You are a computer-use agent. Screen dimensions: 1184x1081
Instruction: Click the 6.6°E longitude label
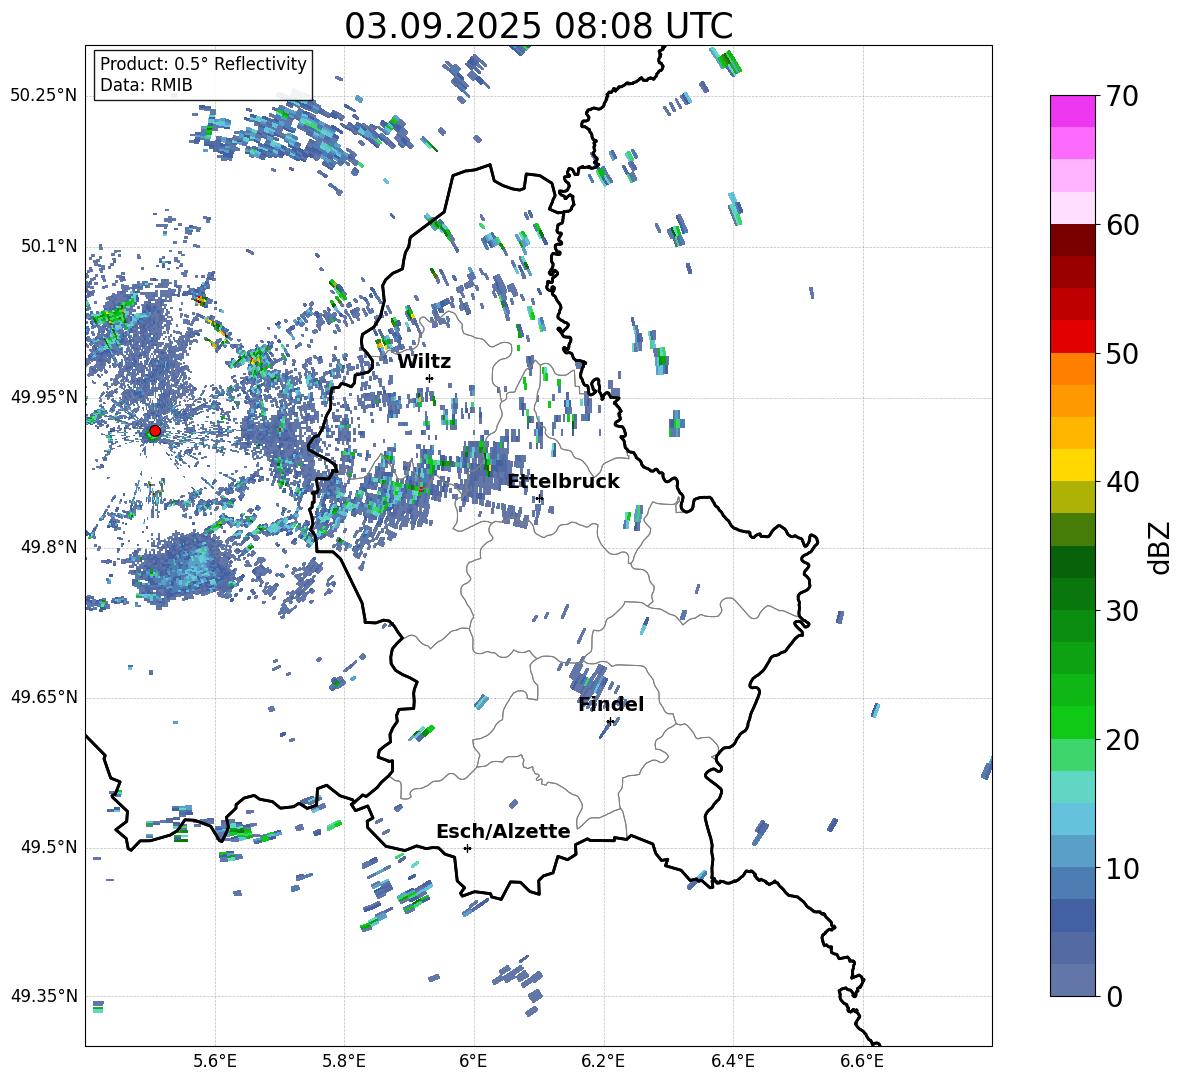click(862, 1061)
